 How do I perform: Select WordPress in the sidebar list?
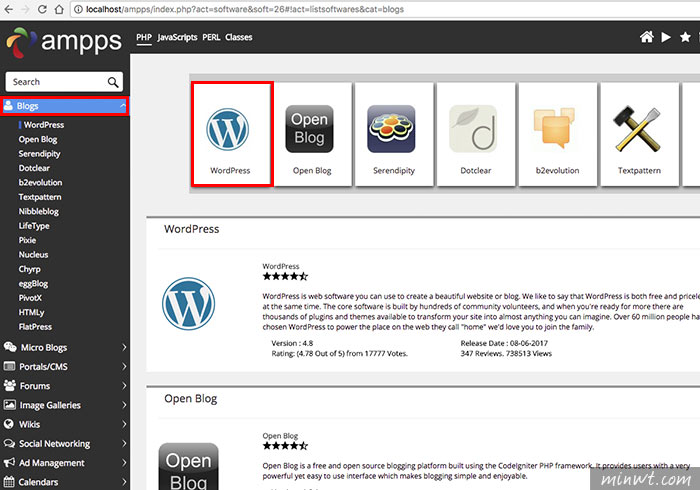click(x=44, y=125)
